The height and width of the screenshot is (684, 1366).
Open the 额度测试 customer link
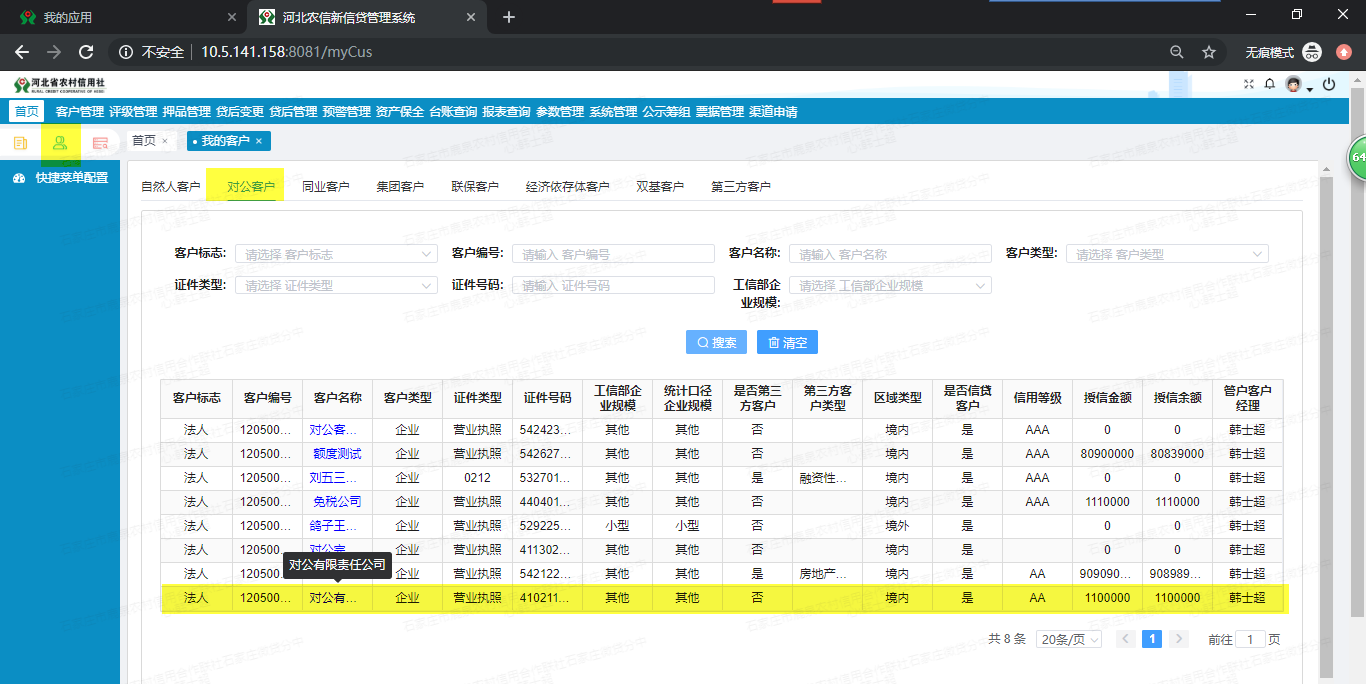click(337, 453)
